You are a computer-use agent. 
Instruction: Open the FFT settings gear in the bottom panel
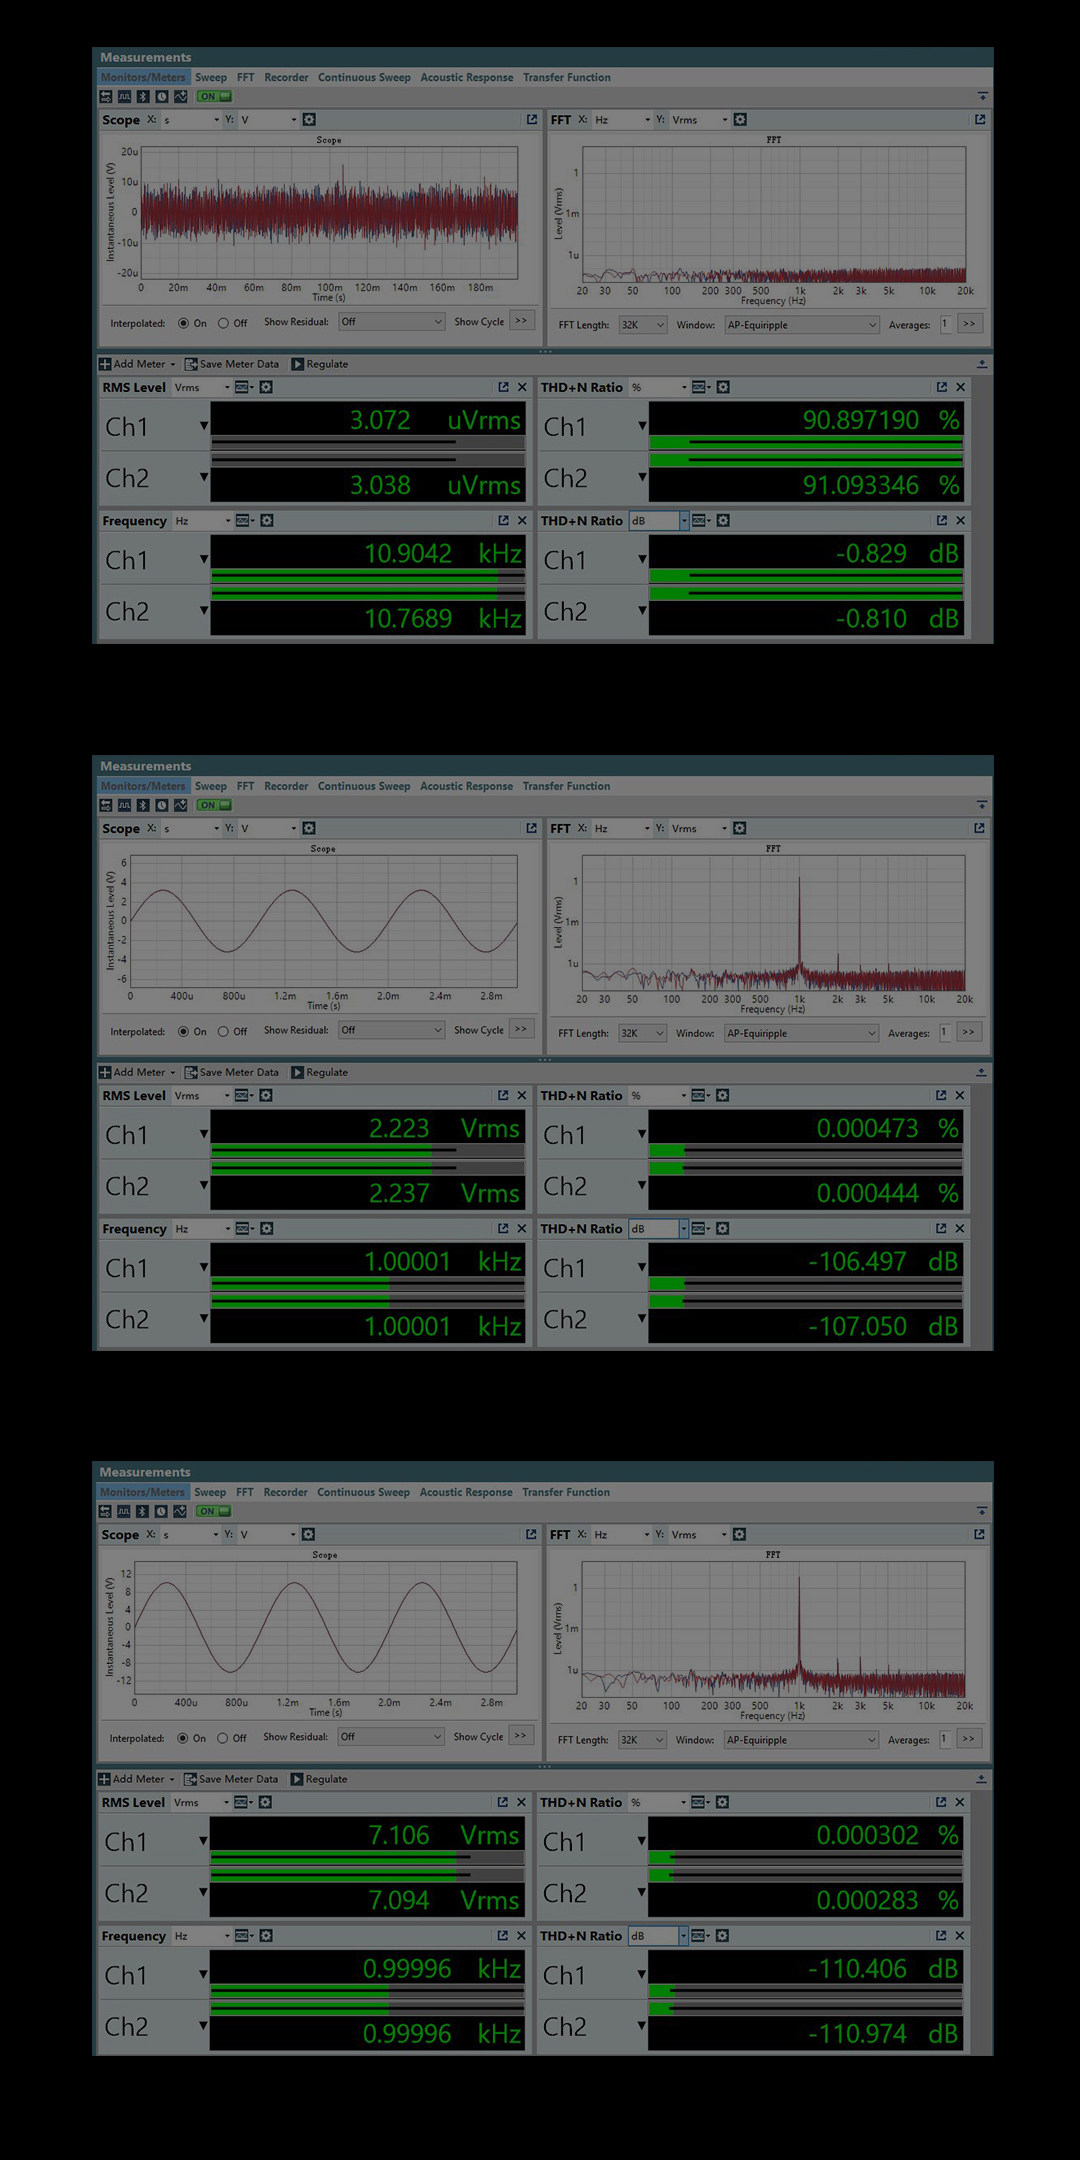[739, 1534]
